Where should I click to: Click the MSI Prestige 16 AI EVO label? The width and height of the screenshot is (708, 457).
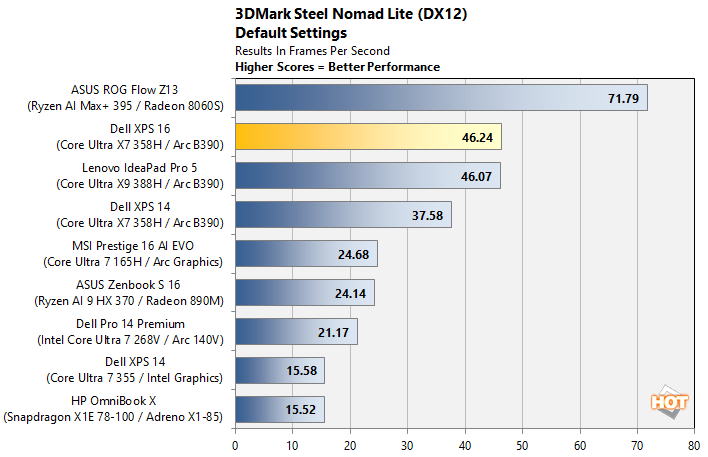(x=133, y=246)
